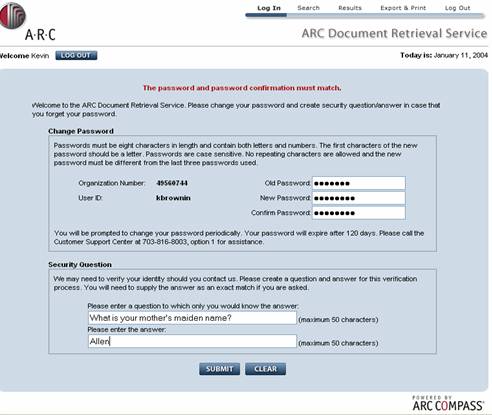
Task: Edit the security question text field
Action: click(192, 318)
